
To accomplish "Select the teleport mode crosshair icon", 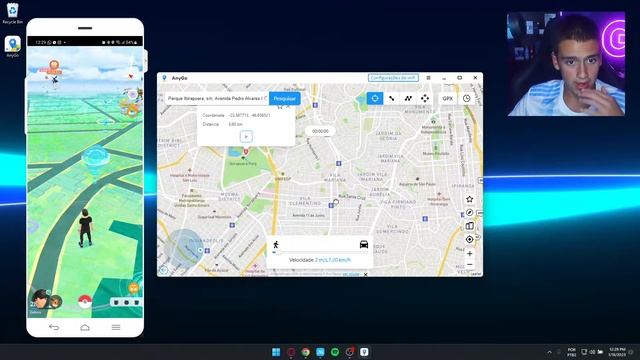I will [375, 98].
